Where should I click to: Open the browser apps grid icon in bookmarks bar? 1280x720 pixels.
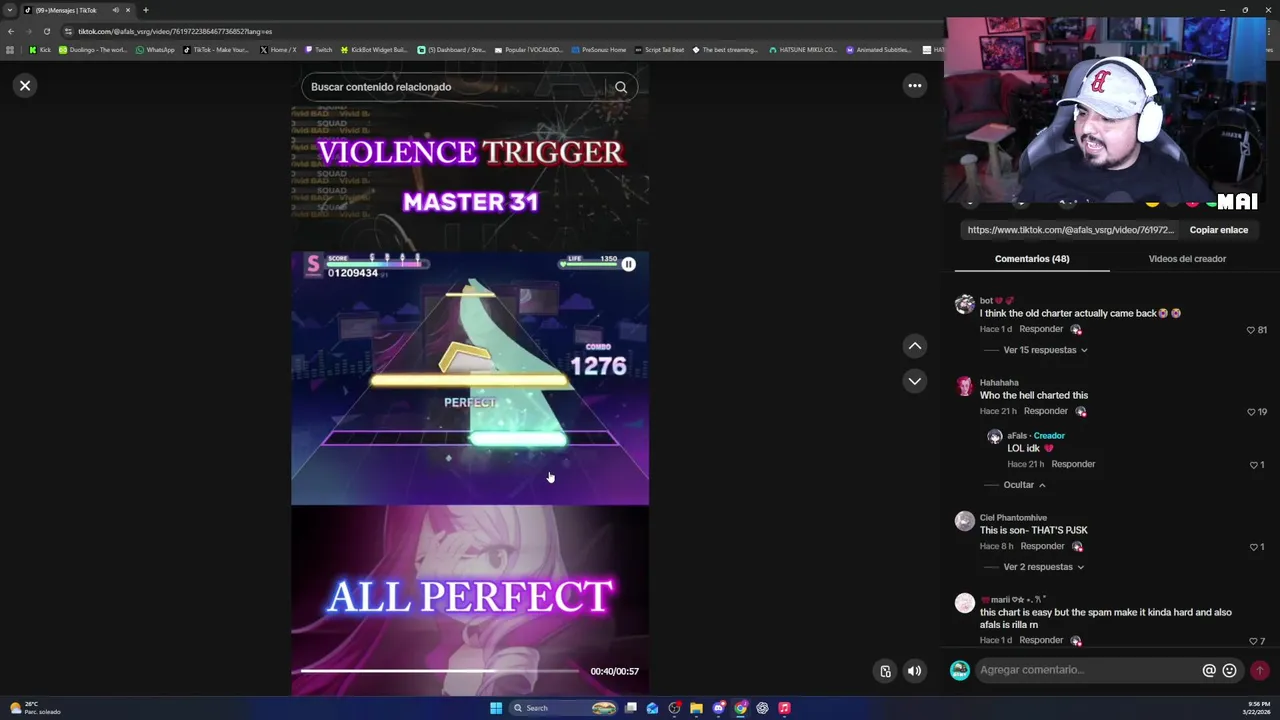pos(10,50)
